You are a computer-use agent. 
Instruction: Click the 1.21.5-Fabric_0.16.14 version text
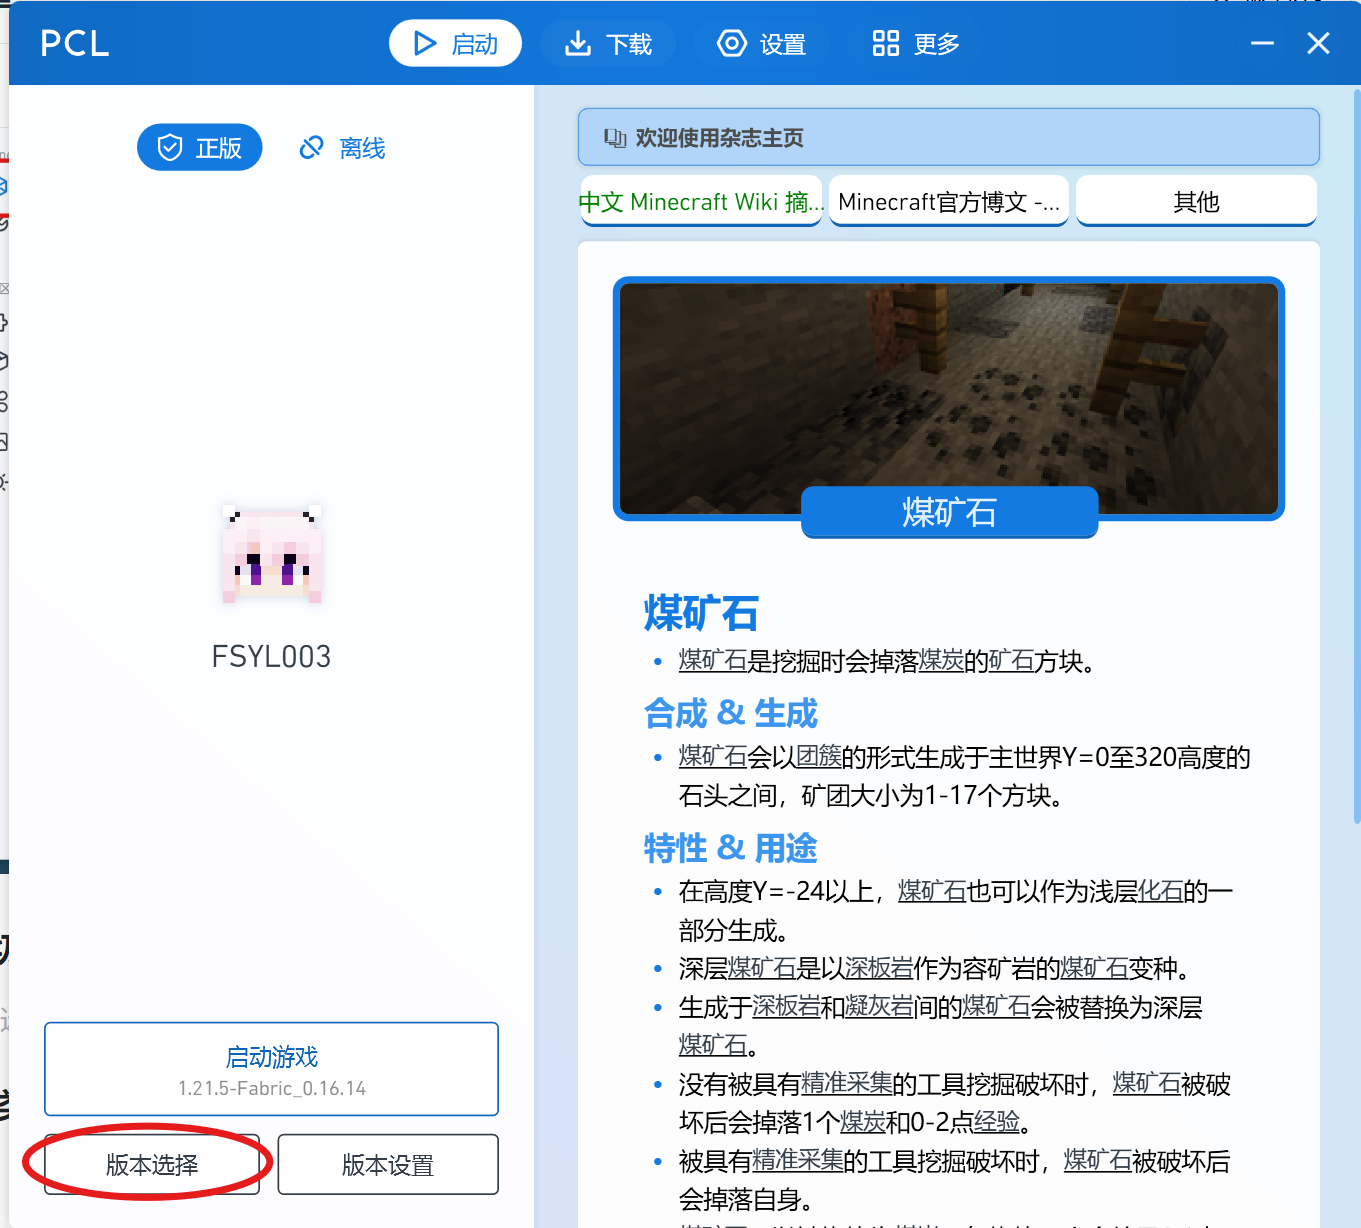tap(272, 1088)
